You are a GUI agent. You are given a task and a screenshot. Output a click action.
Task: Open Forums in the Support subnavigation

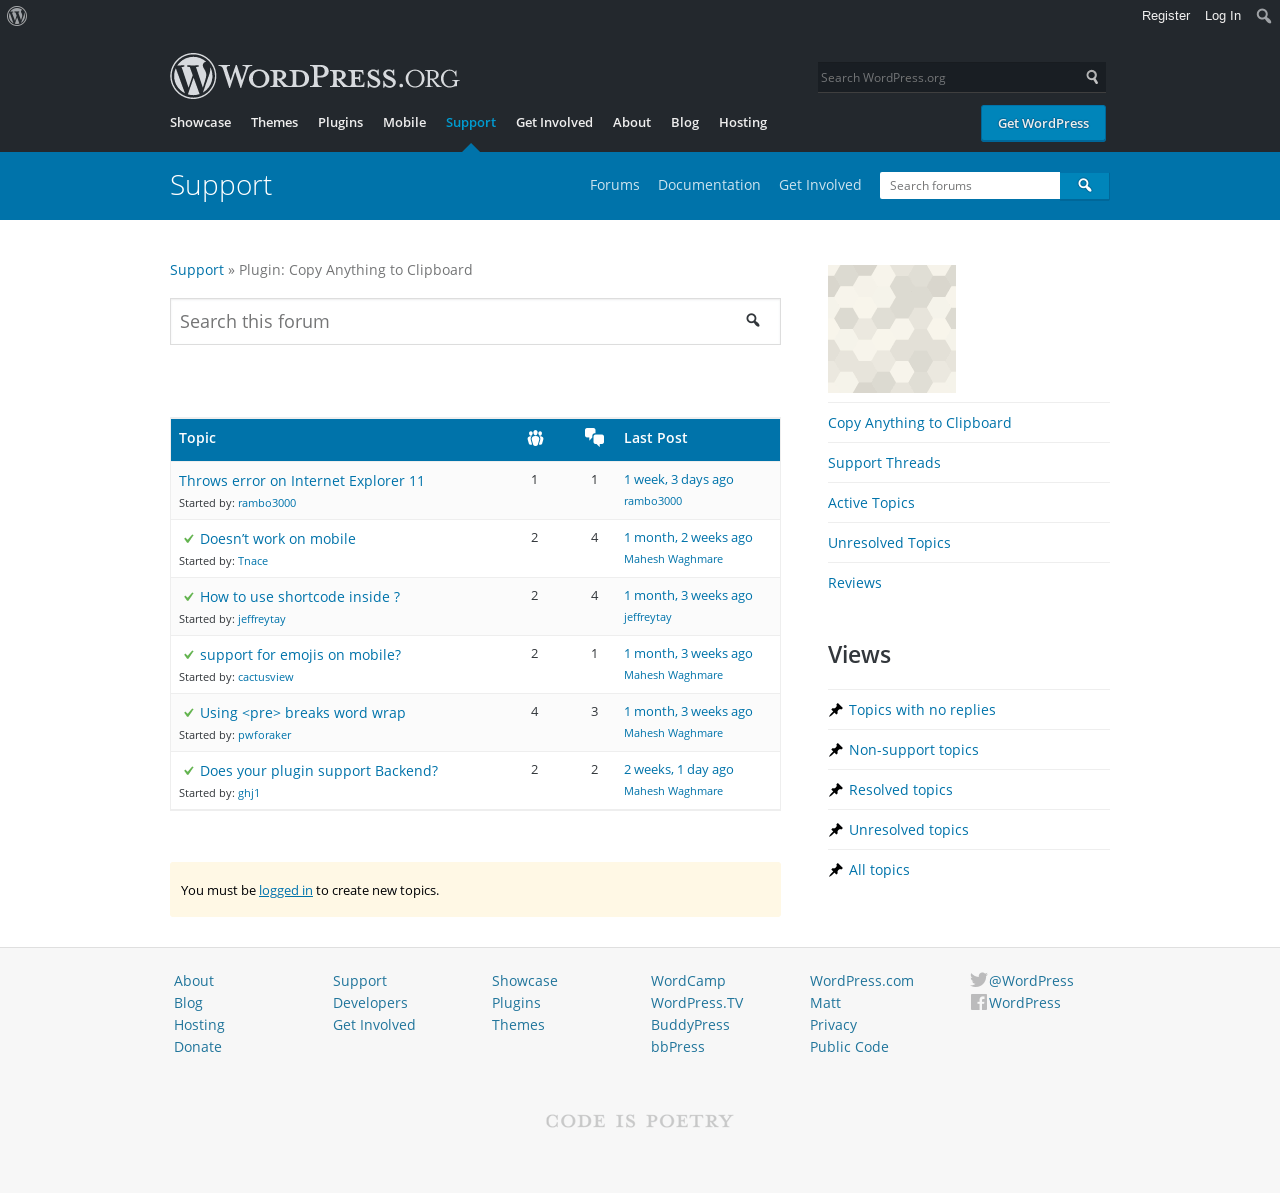click(615, 185)
